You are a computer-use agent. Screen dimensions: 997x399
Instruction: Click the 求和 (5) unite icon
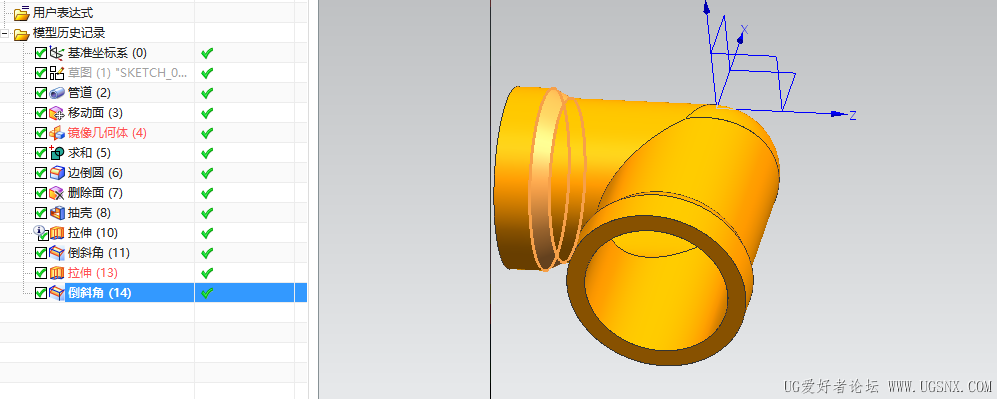click(x=57, y=153)
